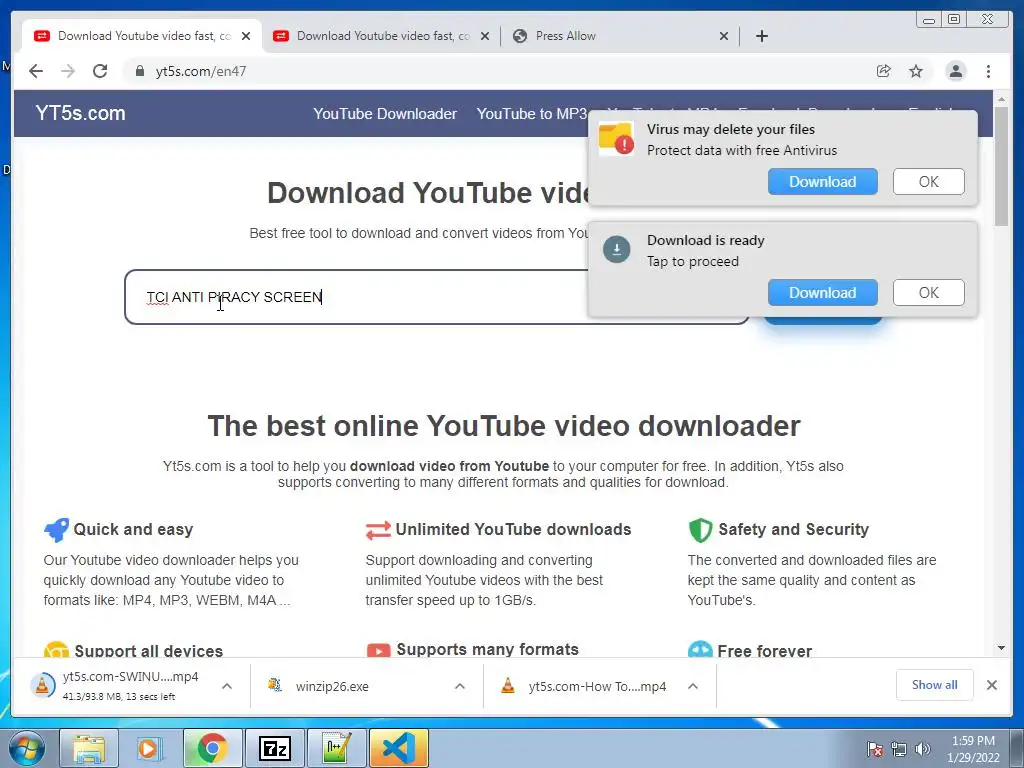
Task: Open the media player taskbar icon
Action: (x=150, y=748)
